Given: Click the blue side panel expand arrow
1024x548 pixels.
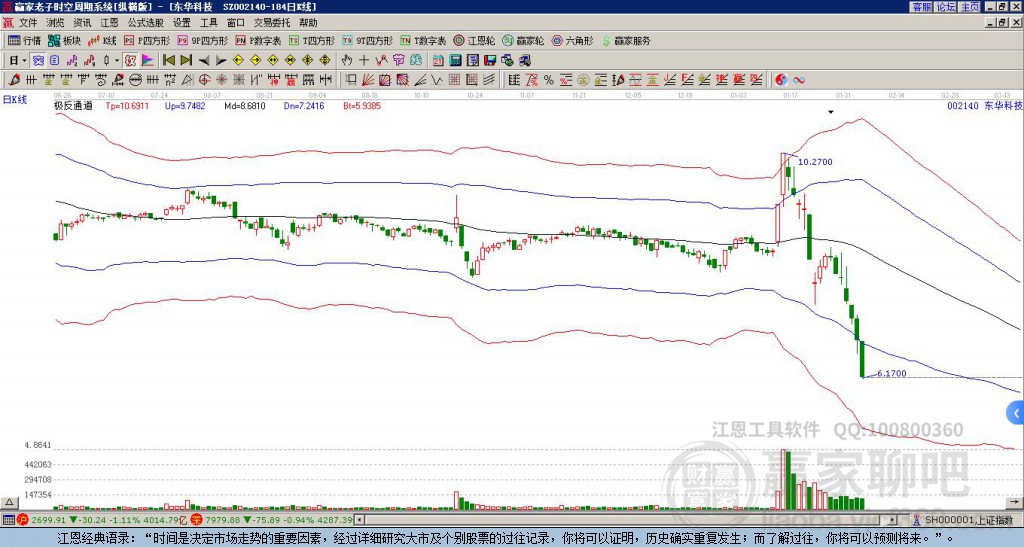Looking at the screenshot, I should 1016,413.
